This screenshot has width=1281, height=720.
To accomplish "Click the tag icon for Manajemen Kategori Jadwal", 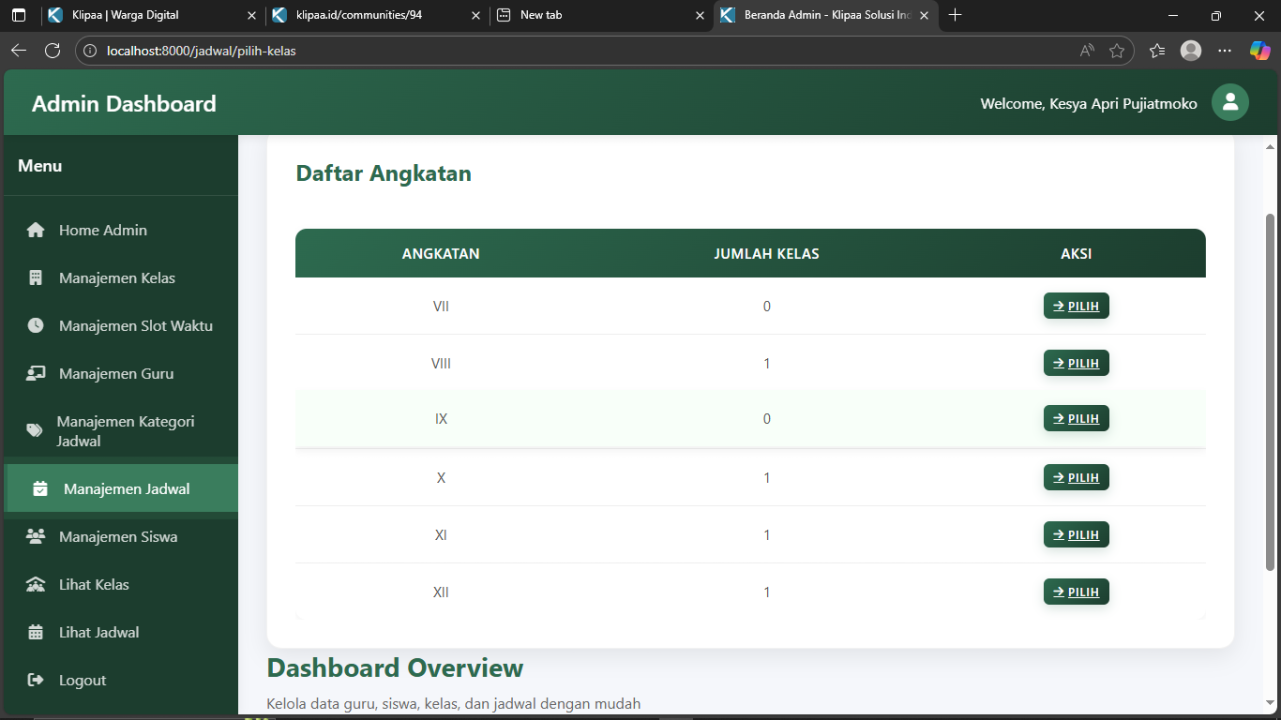I will 35,431.
